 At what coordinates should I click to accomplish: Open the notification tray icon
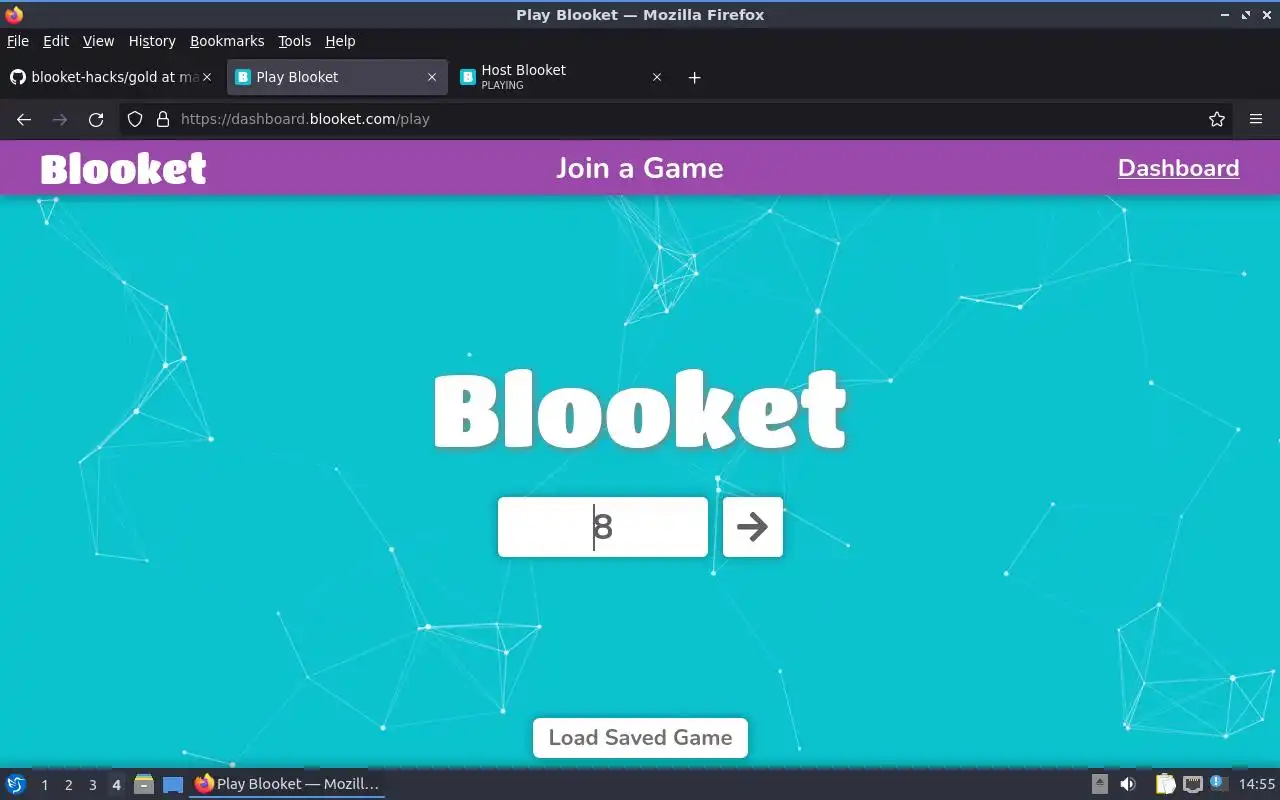coord(1218,783)
